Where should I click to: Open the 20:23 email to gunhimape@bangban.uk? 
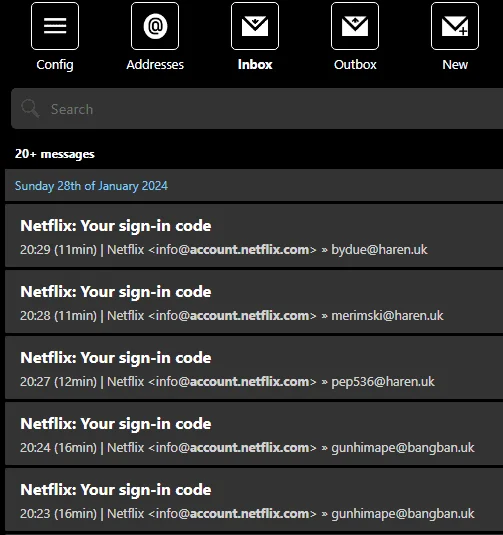[254, 500]
